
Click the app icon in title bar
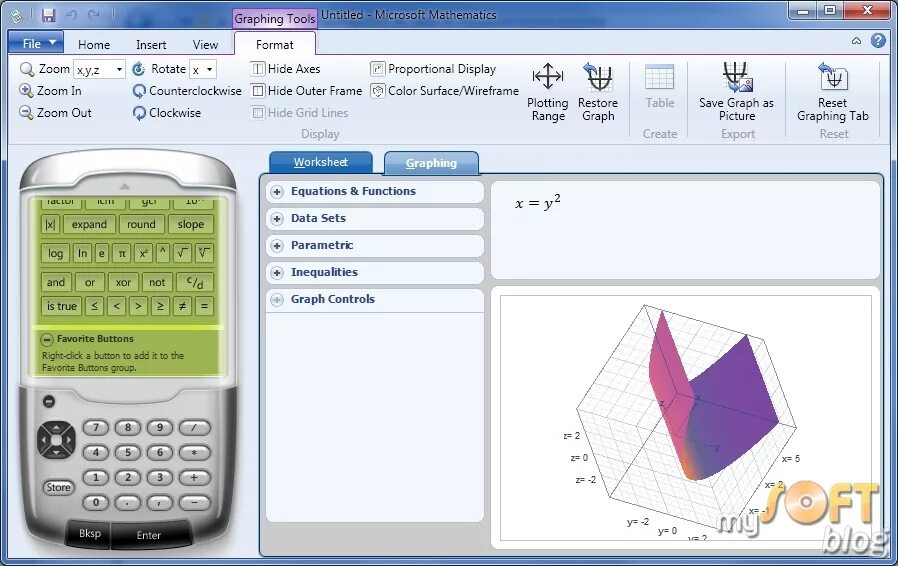pyautogui.click(x=17, y=16)
